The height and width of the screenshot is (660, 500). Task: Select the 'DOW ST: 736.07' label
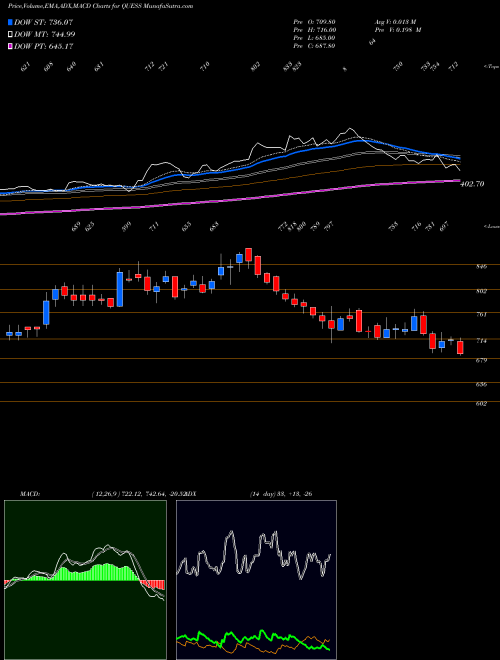coord(44,22)
